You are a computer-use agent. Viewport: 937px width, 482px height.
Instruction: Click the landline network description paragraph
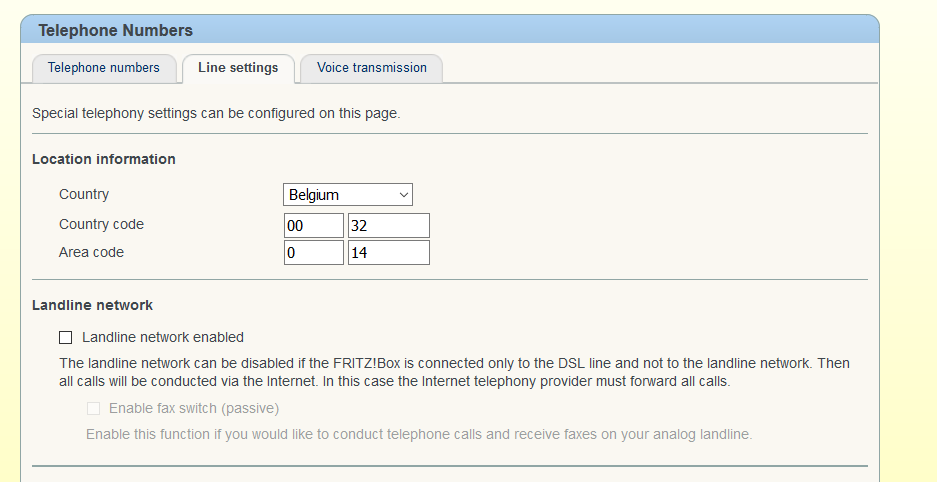tap(454, 372)
